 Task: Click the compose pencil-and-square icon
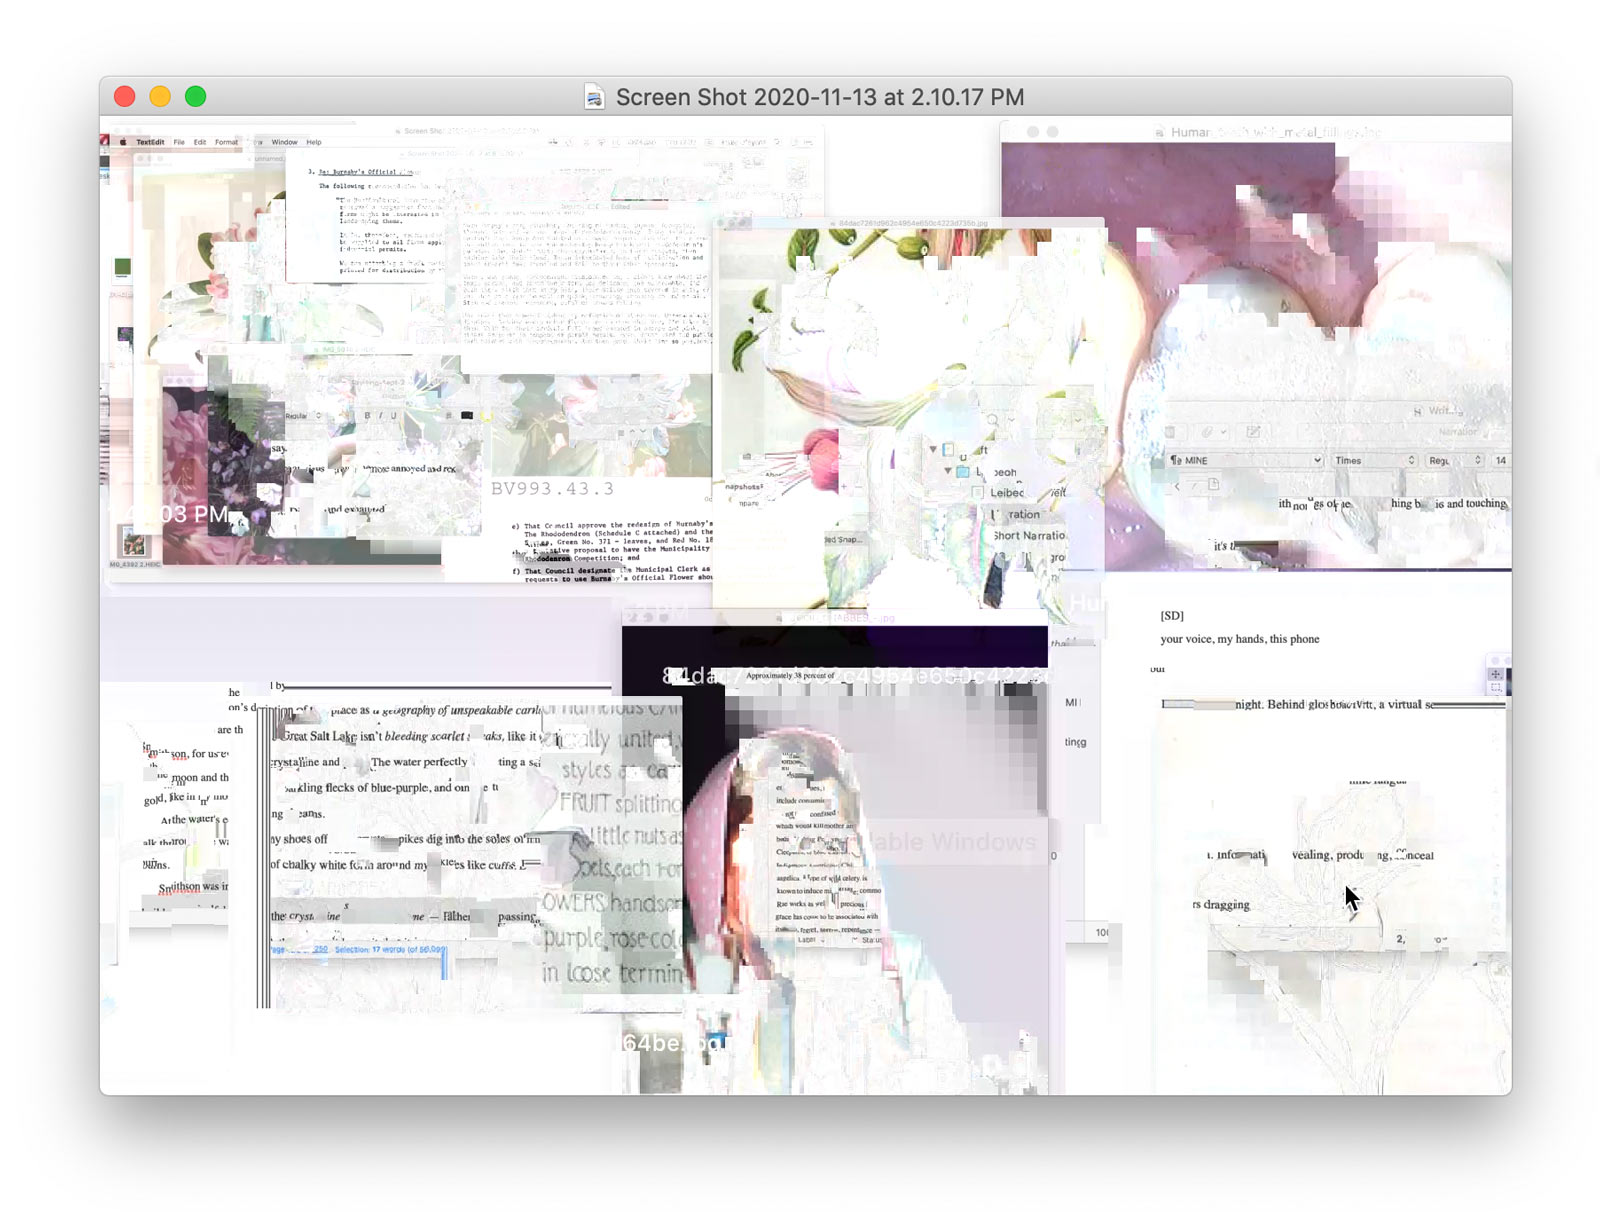[1252, 432]
